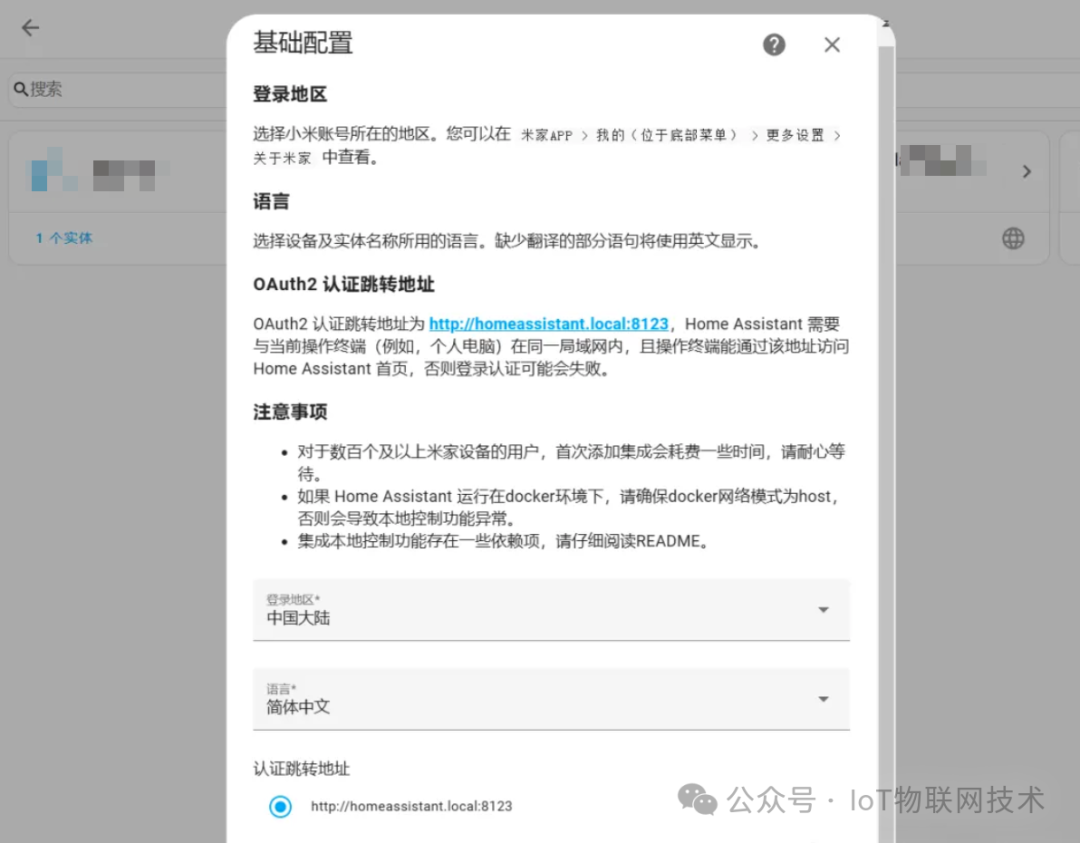Click the 简体中文 selected language value
The image size is (1080, 843).
tap(298, 707)
